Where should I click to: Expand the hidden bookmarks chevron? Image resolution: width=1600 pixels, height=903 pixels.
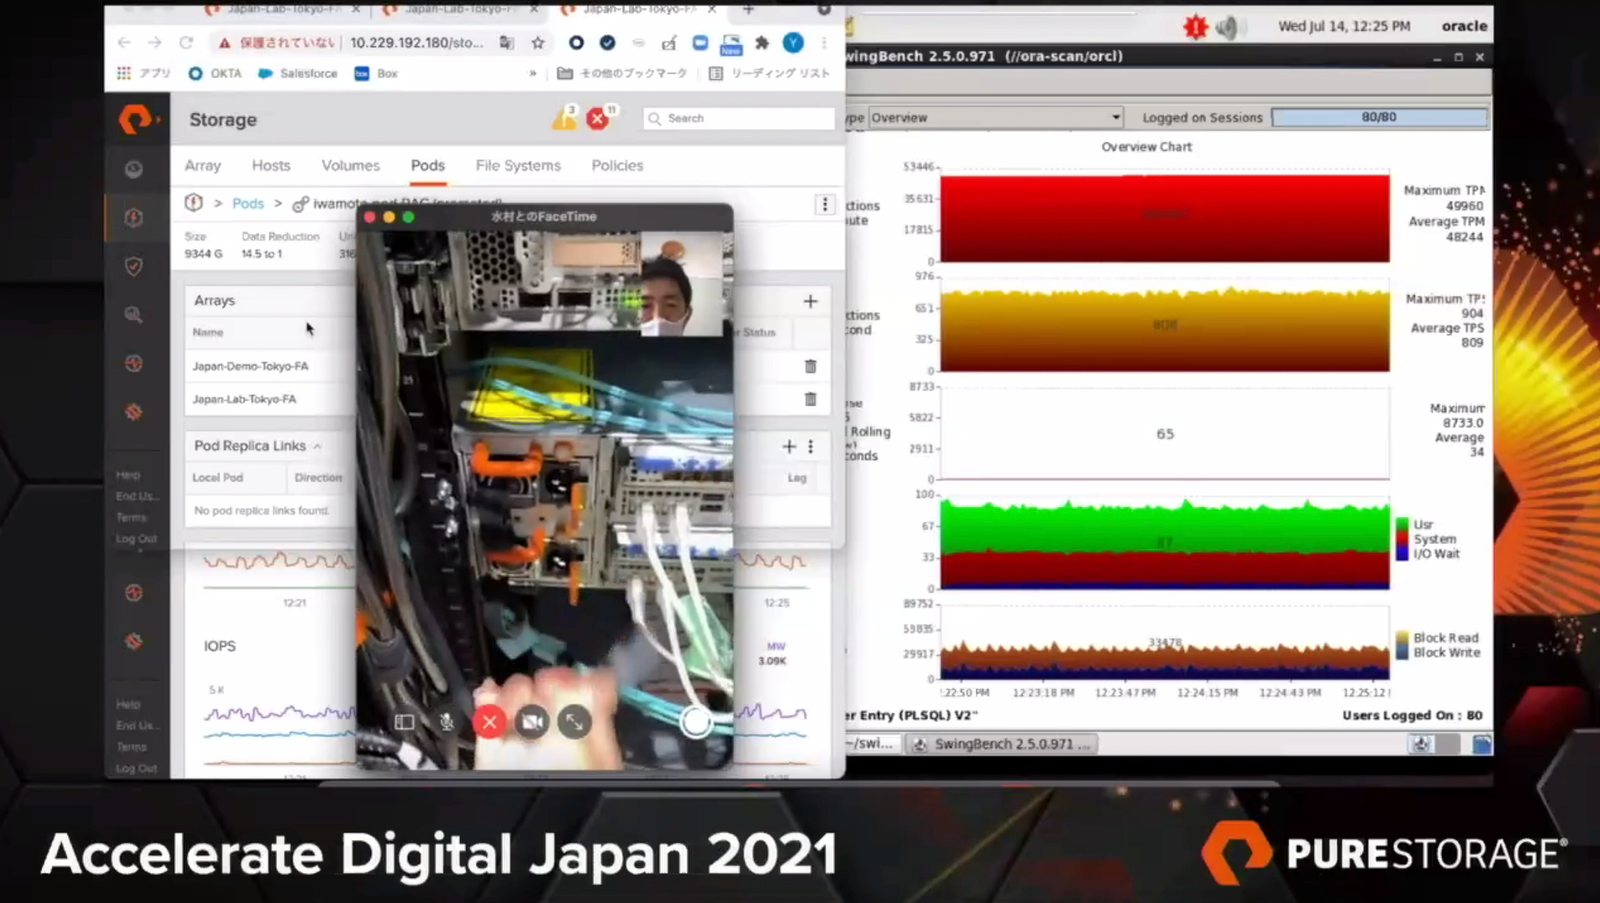(x=533, y=73)
